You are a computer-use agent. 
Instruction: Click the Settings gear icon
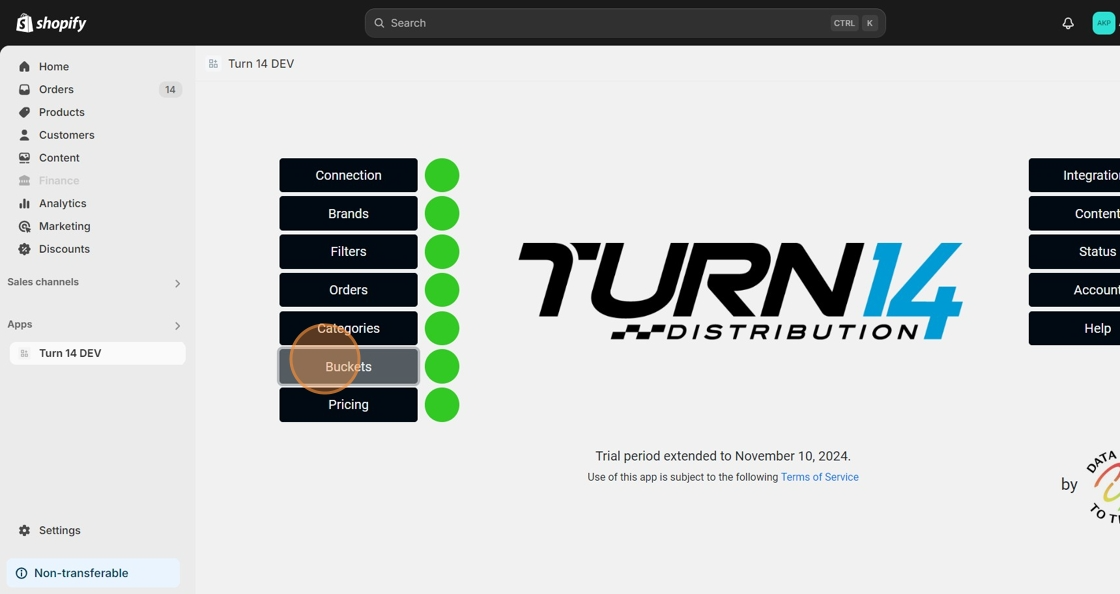tap(24, 530)
